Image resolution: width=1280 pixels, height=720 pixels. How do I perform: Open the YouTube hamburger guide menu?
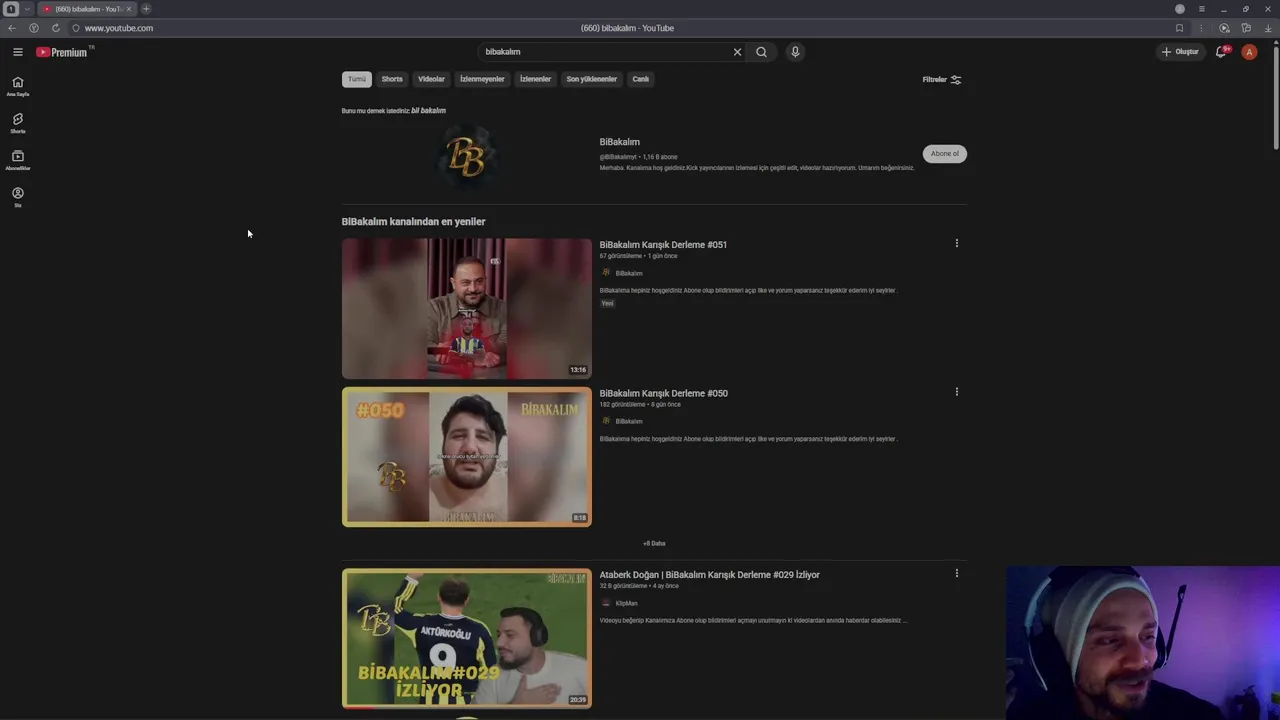(17, 52)
